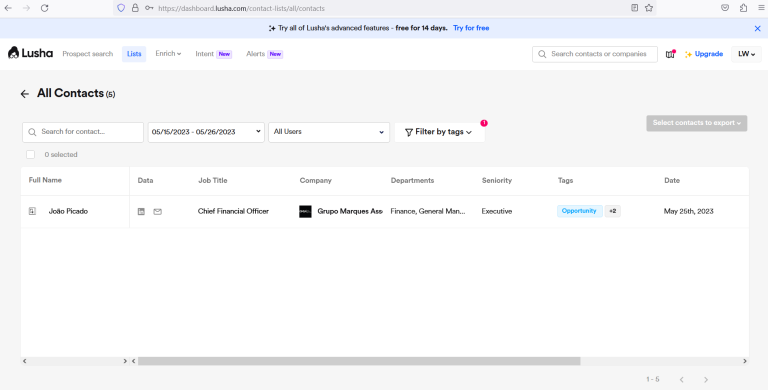Click the Try for free link
The width and height of the screenshot is (768, 390).
pos(471,28)
